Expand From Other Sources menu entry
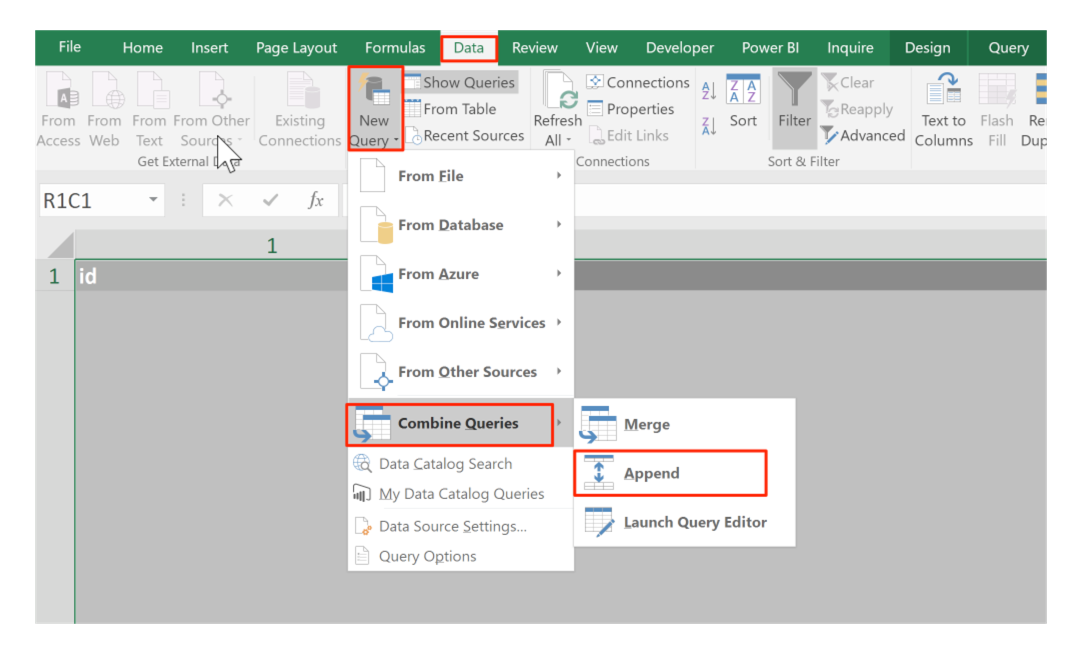 tap(461, 372)
